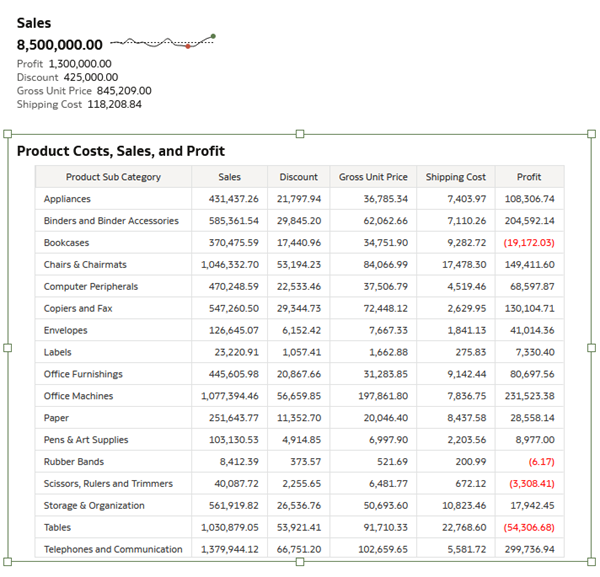Click the Product Costs, Sales, and Profit title

pos(121,151)
